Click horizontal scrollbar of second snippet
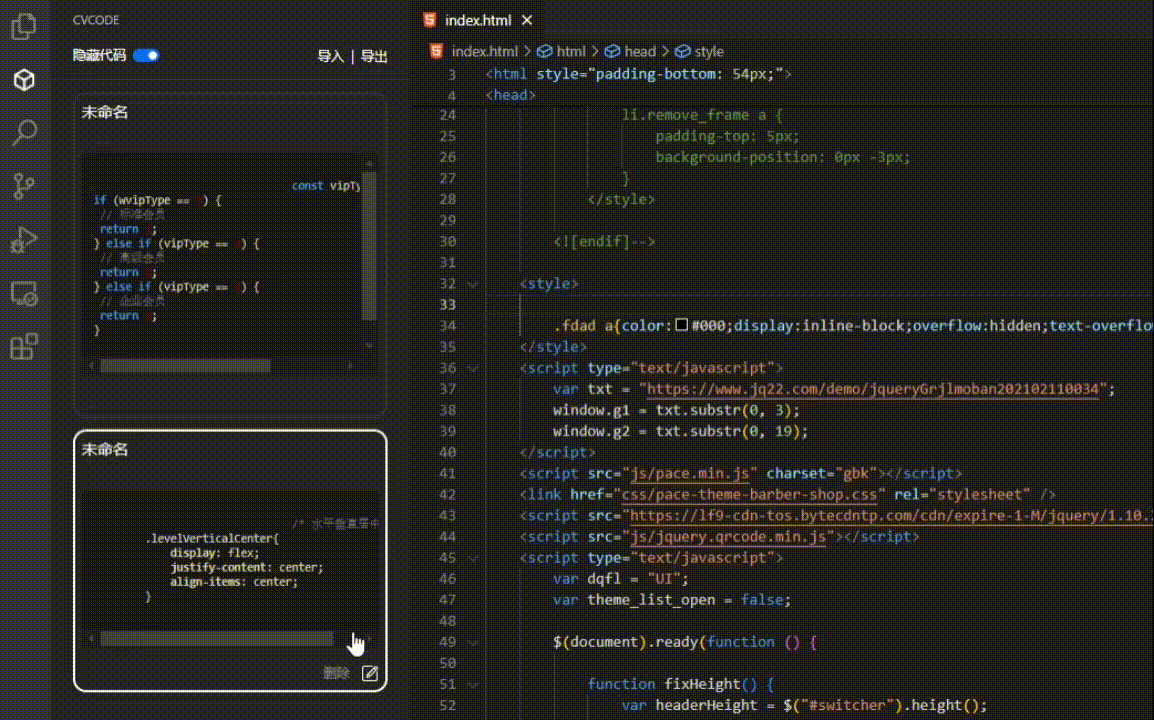 (x=216, y=638)
